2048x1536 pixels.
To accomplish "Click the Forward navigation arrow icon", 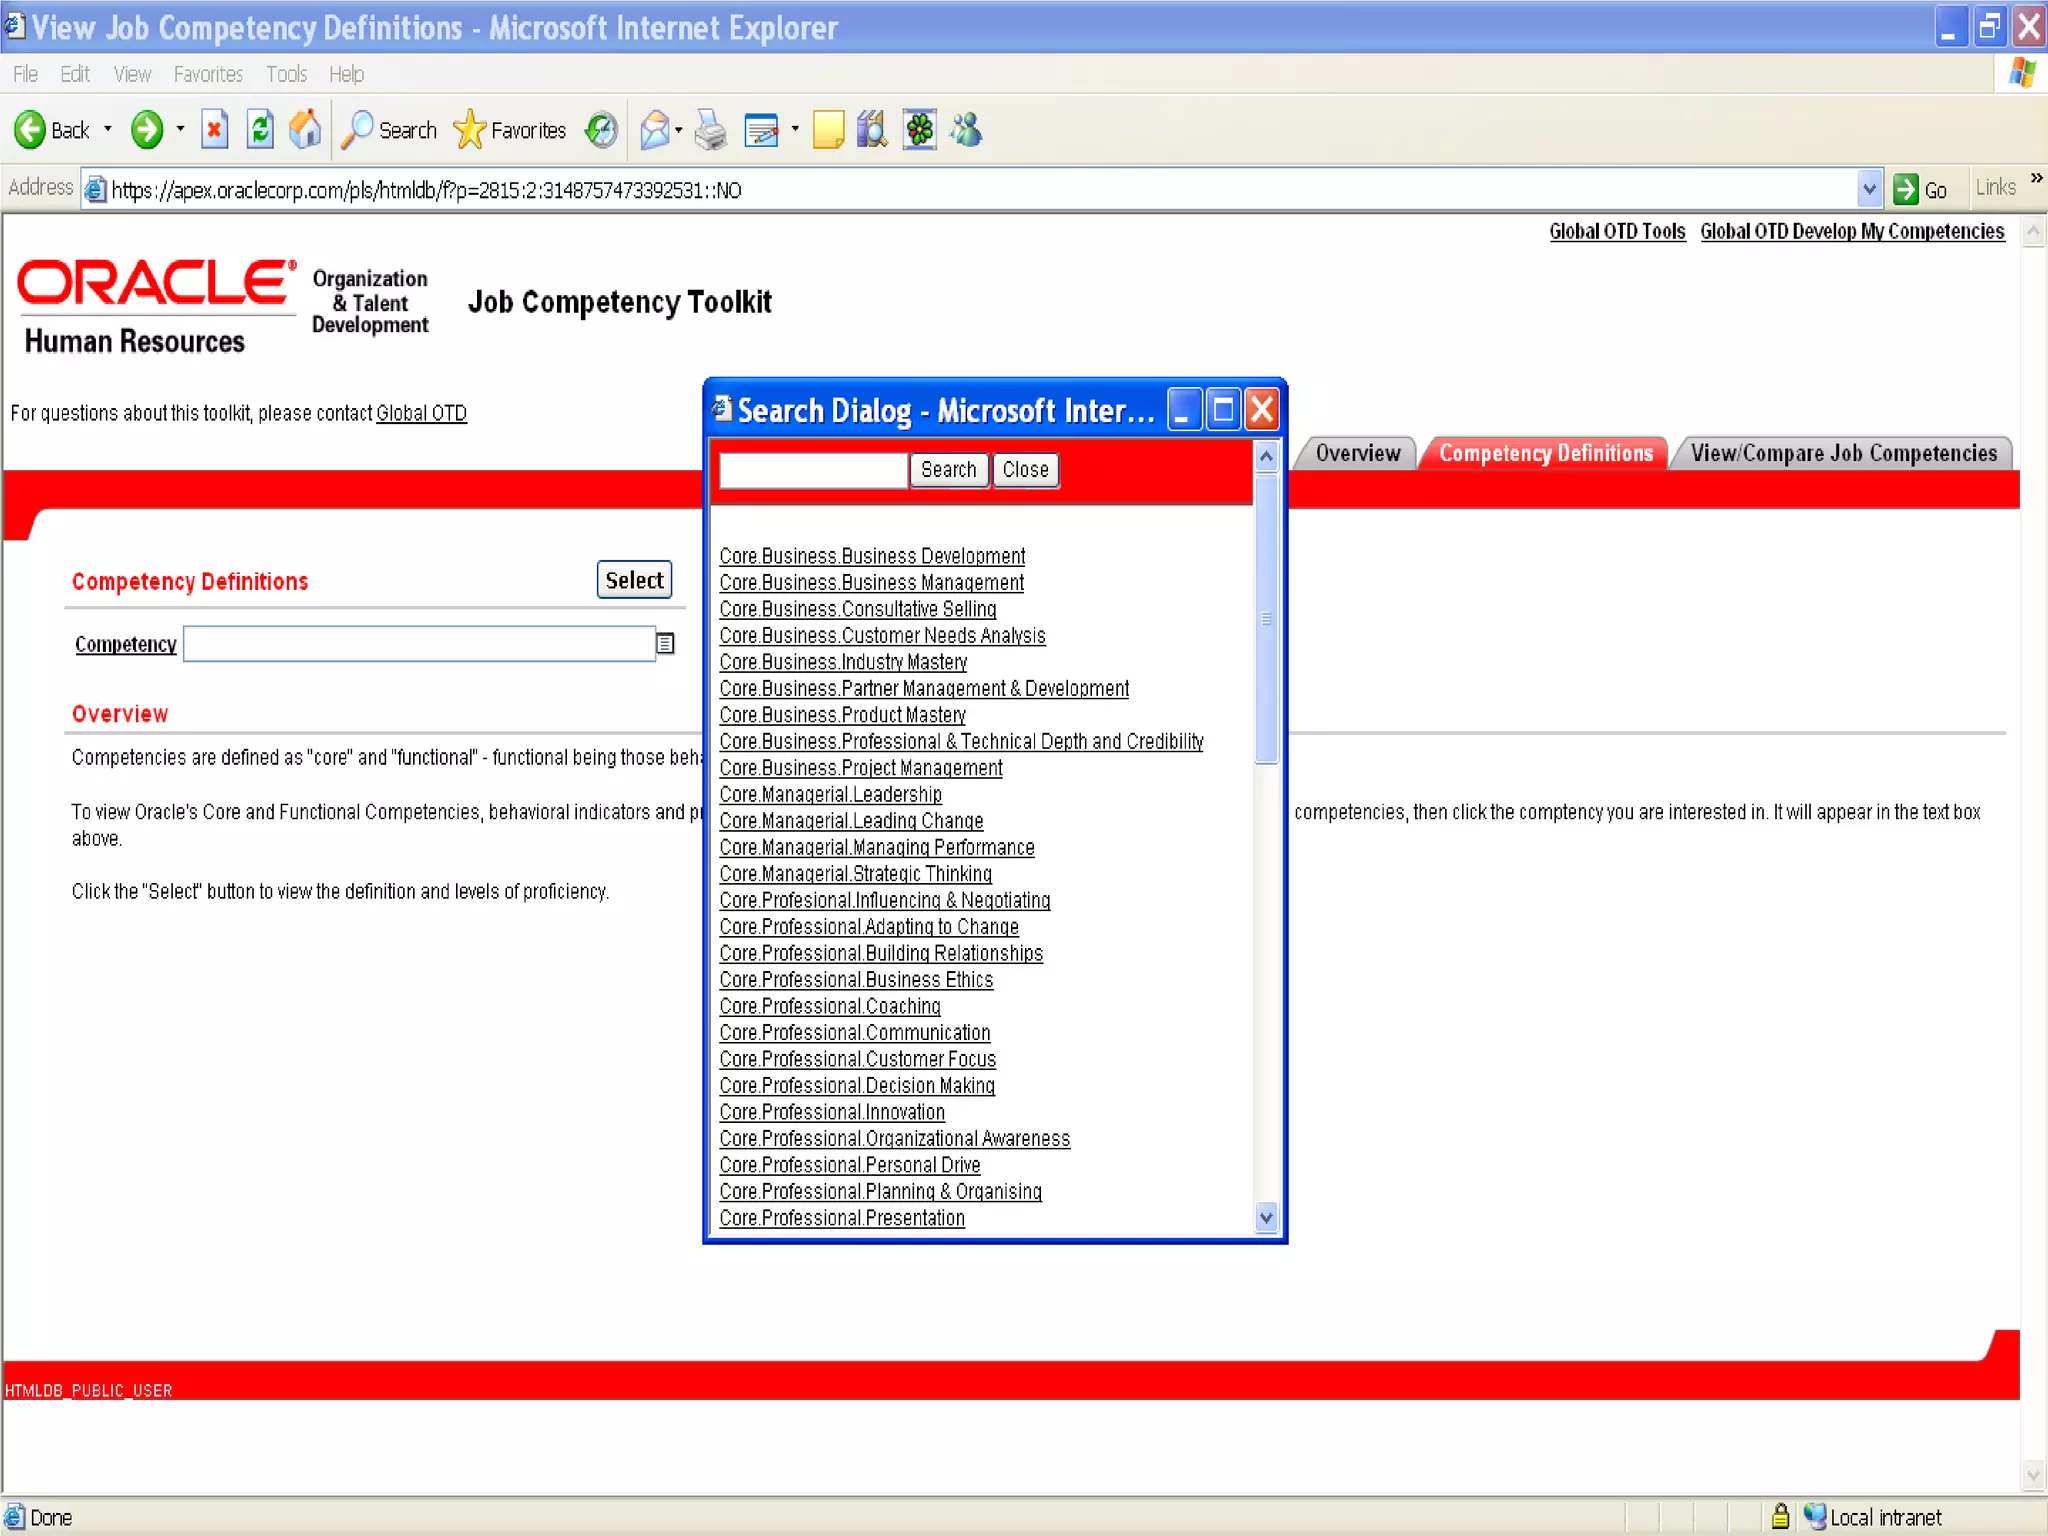I will tap(147, 130).
